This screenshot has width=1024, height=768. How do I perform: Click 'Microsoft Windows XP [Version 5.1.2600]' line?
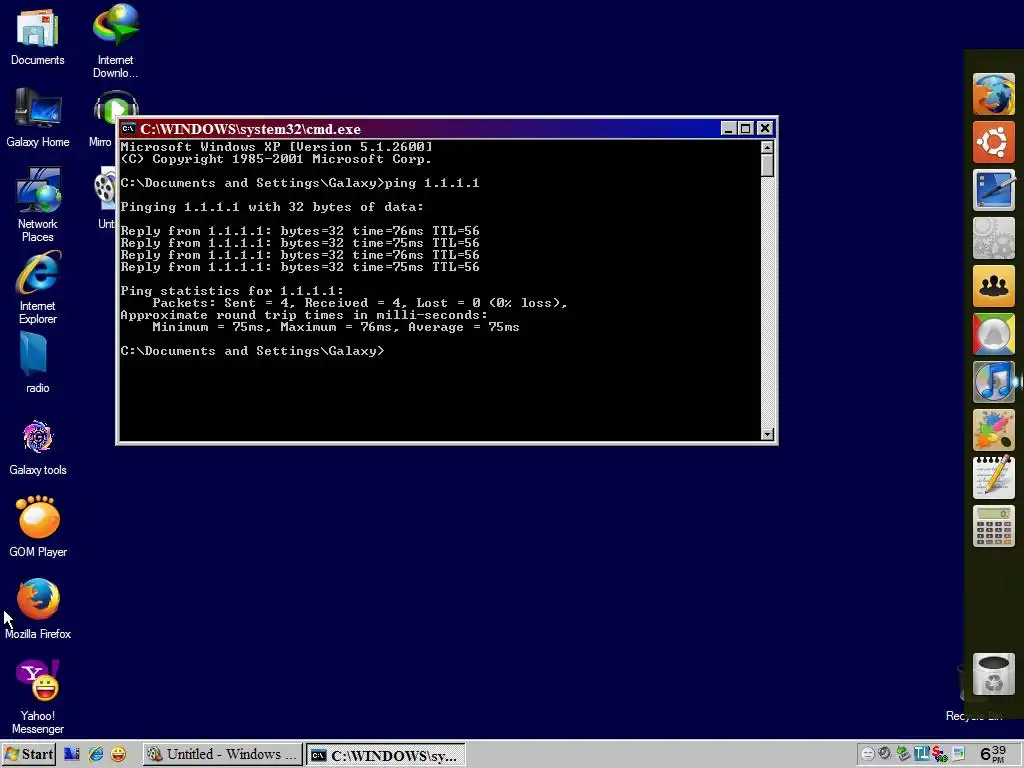276,147
